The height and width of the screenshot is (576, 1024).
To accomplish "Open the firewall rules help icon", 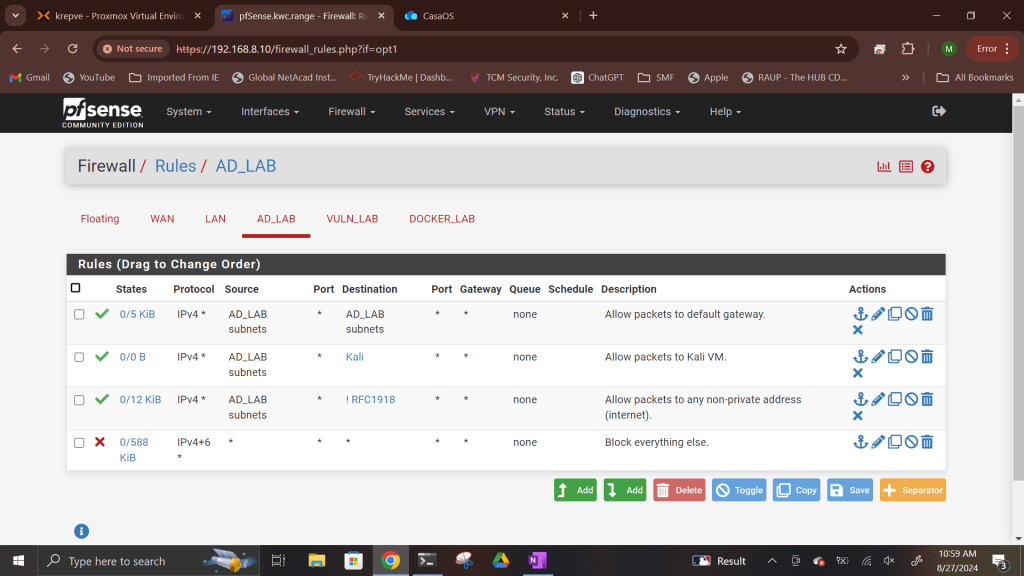I will [927, 167].
